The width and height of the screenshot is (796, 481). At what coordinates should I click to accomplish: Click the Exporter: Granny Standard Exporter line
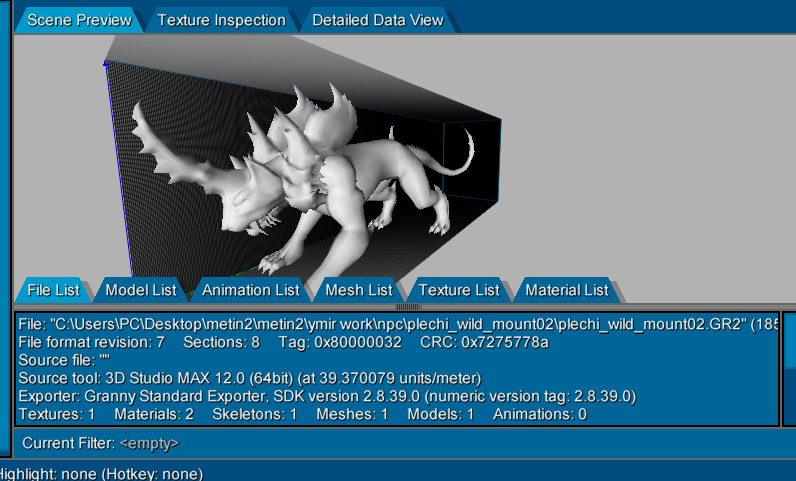click(x=327, y=396)
